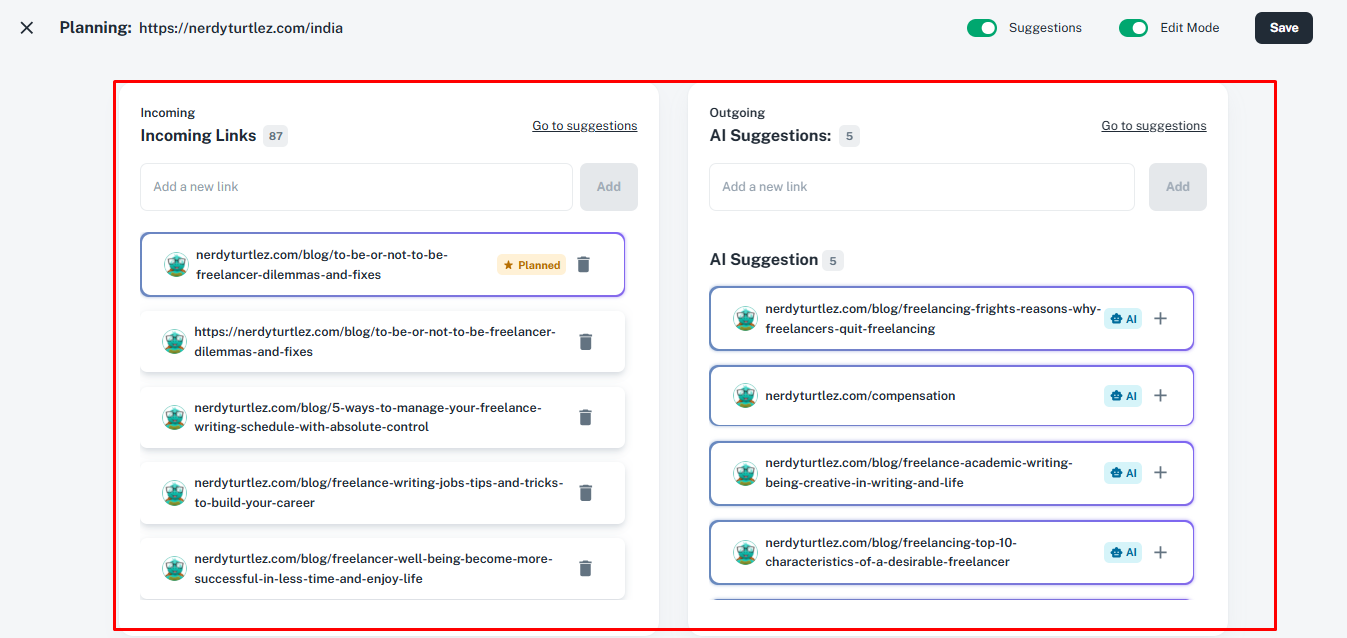
Task: Select the freelancing-top-10-characteristics suggestion text
Action: pos(891,552)
